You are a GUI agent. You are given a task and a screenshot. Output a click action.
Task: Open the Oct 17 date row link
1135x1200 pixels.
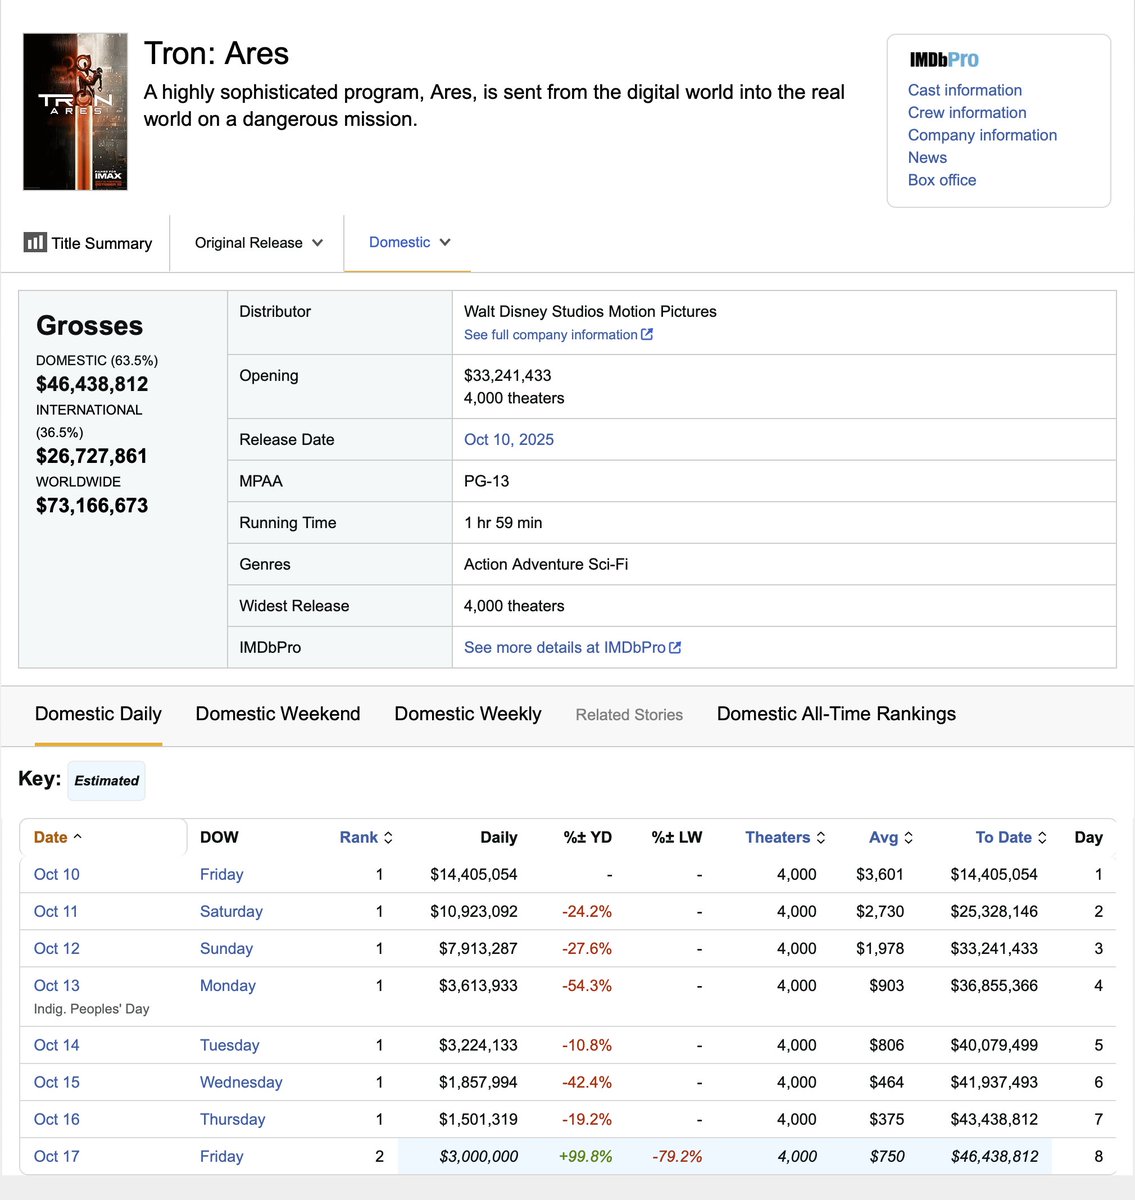tap(57, 1156)
